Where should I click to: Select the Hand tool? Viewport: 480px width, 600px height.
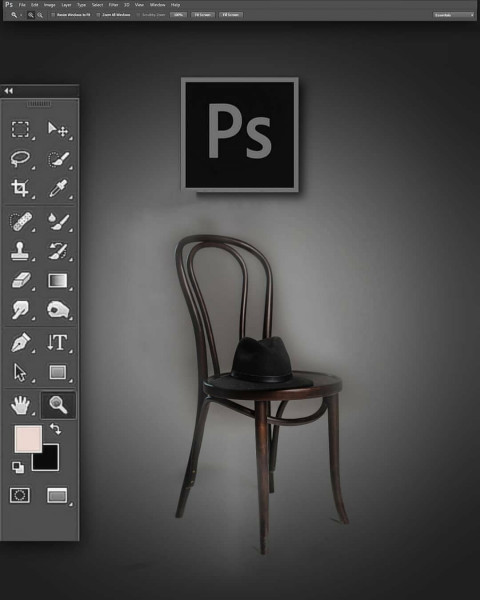click(20, 405)
